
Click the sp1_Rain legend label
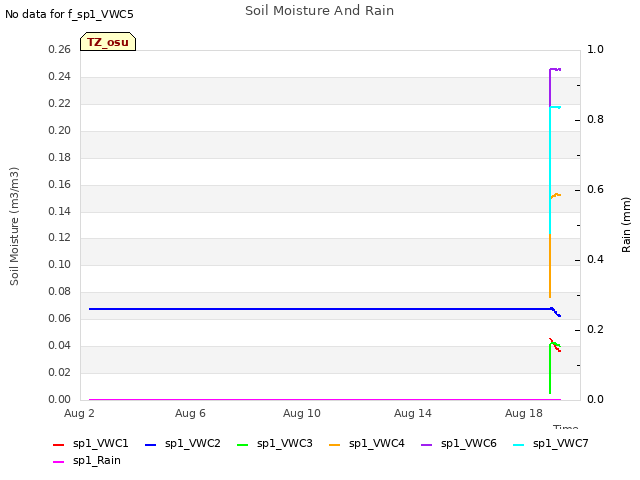pos(97,460)
